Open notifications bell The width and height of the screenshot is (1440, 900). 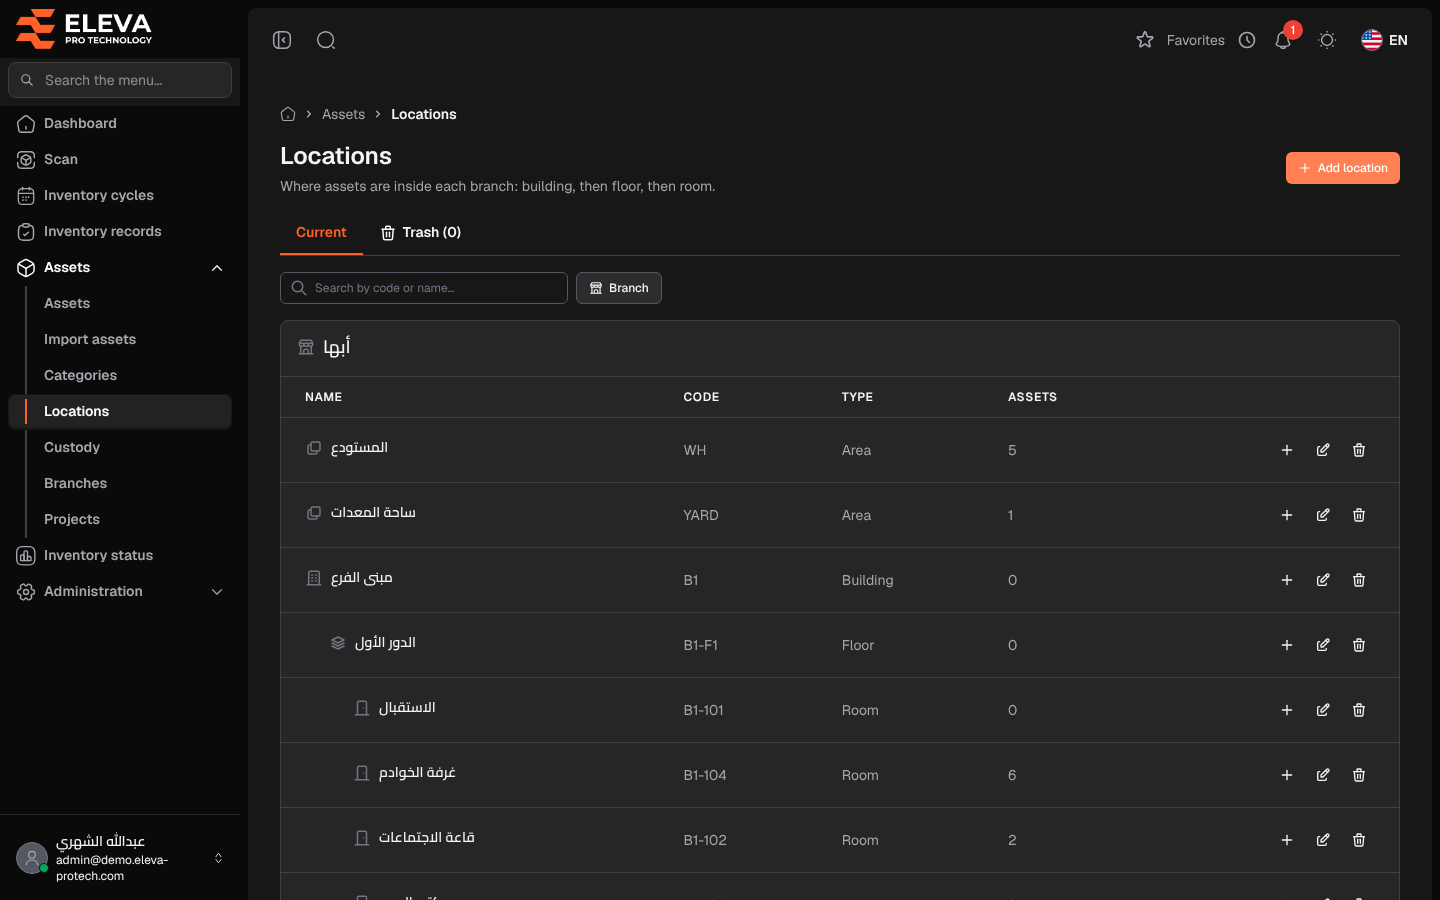click(x=1283, y=40)
